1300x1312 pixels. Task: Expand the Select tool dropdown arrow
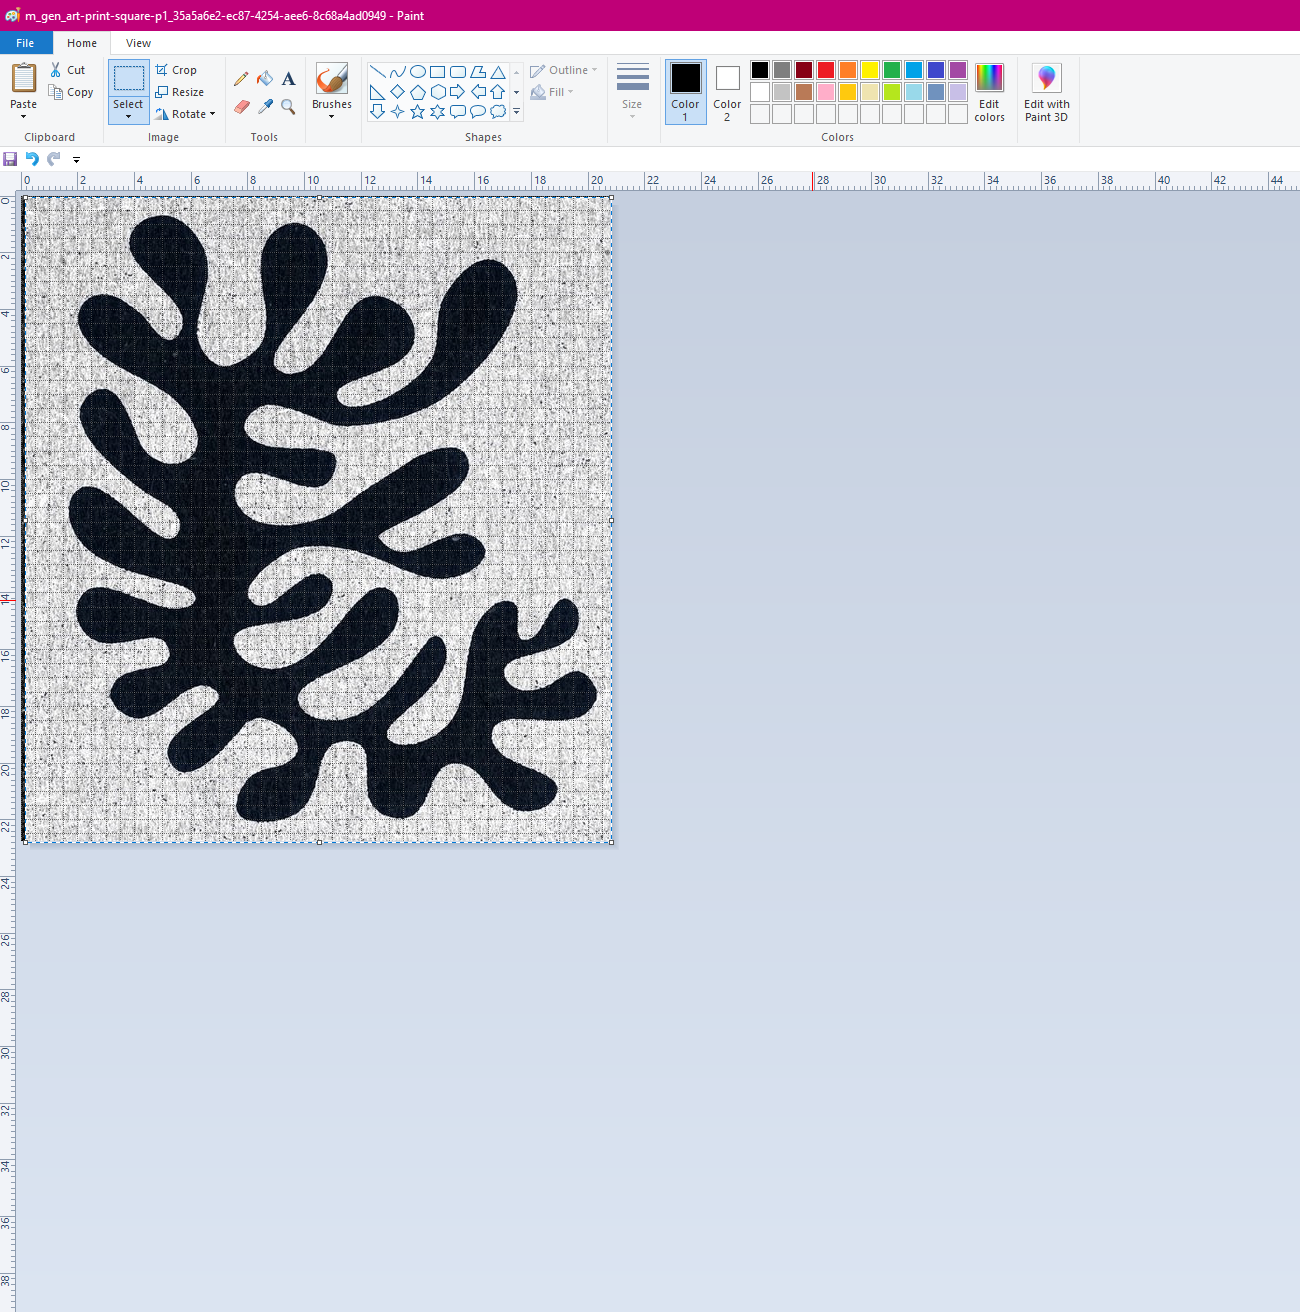coord(128,117)
